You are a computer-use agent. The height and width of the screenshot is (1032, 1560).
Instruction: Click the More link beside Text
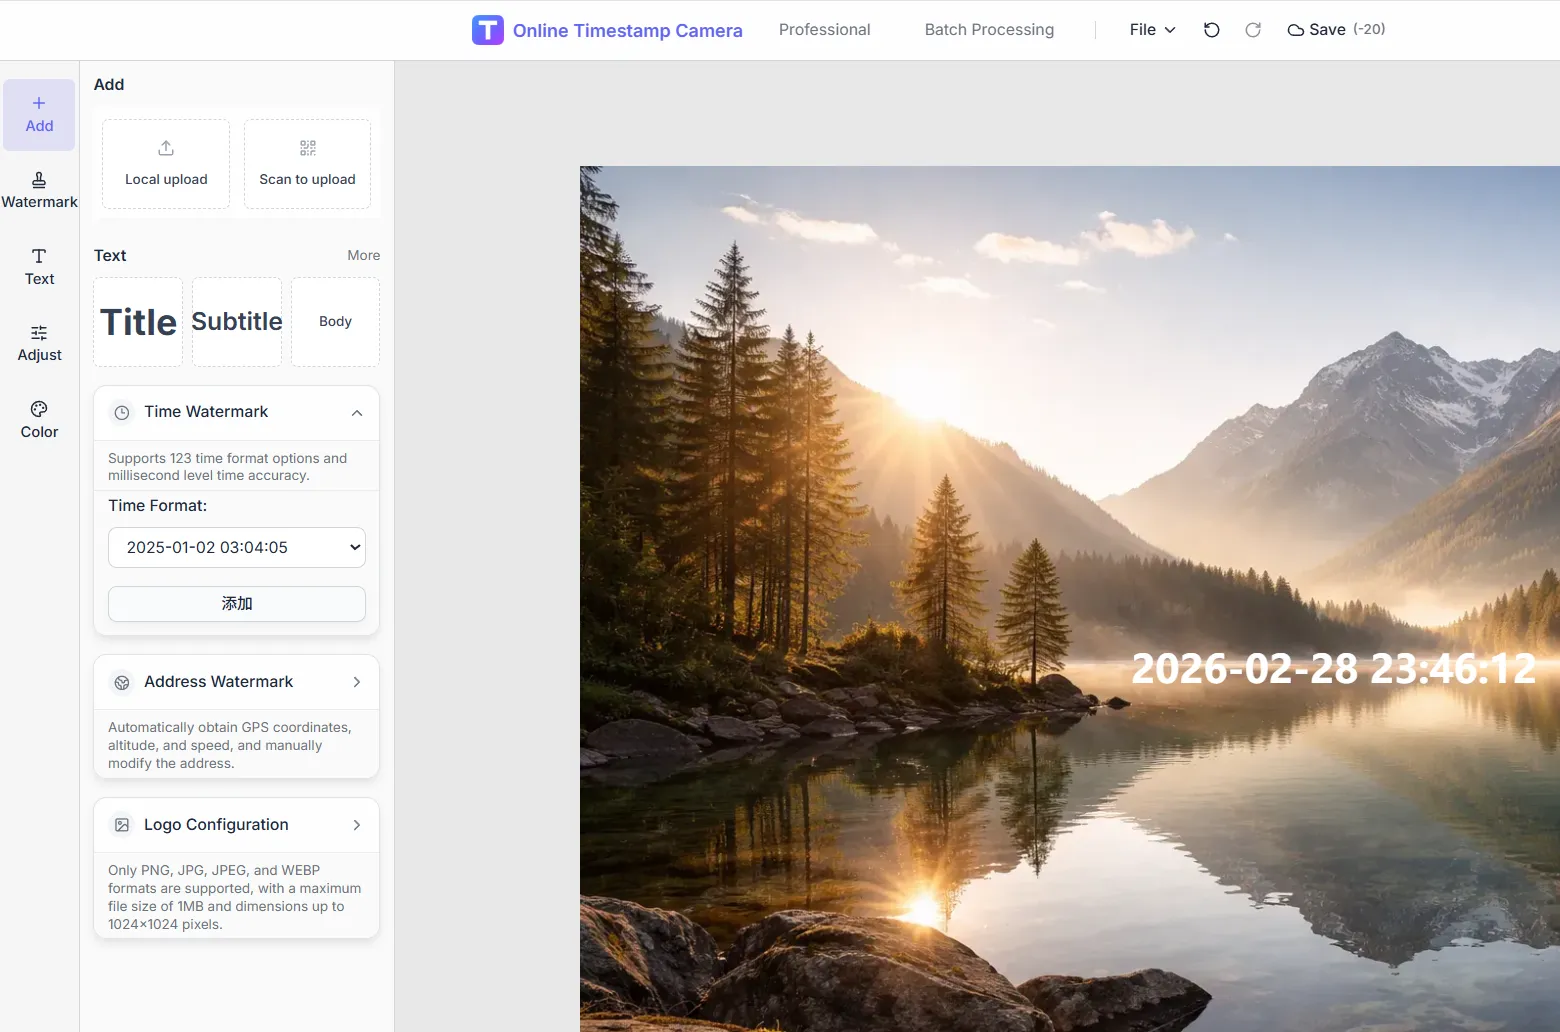363,255
